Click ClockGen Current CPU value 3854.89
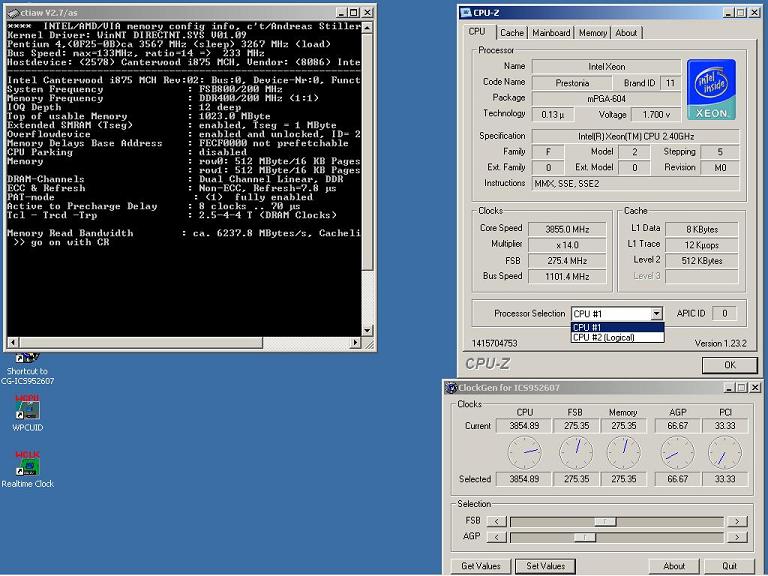Image resolution: width=768 pixels, height=576 pixels. point(524,426)
